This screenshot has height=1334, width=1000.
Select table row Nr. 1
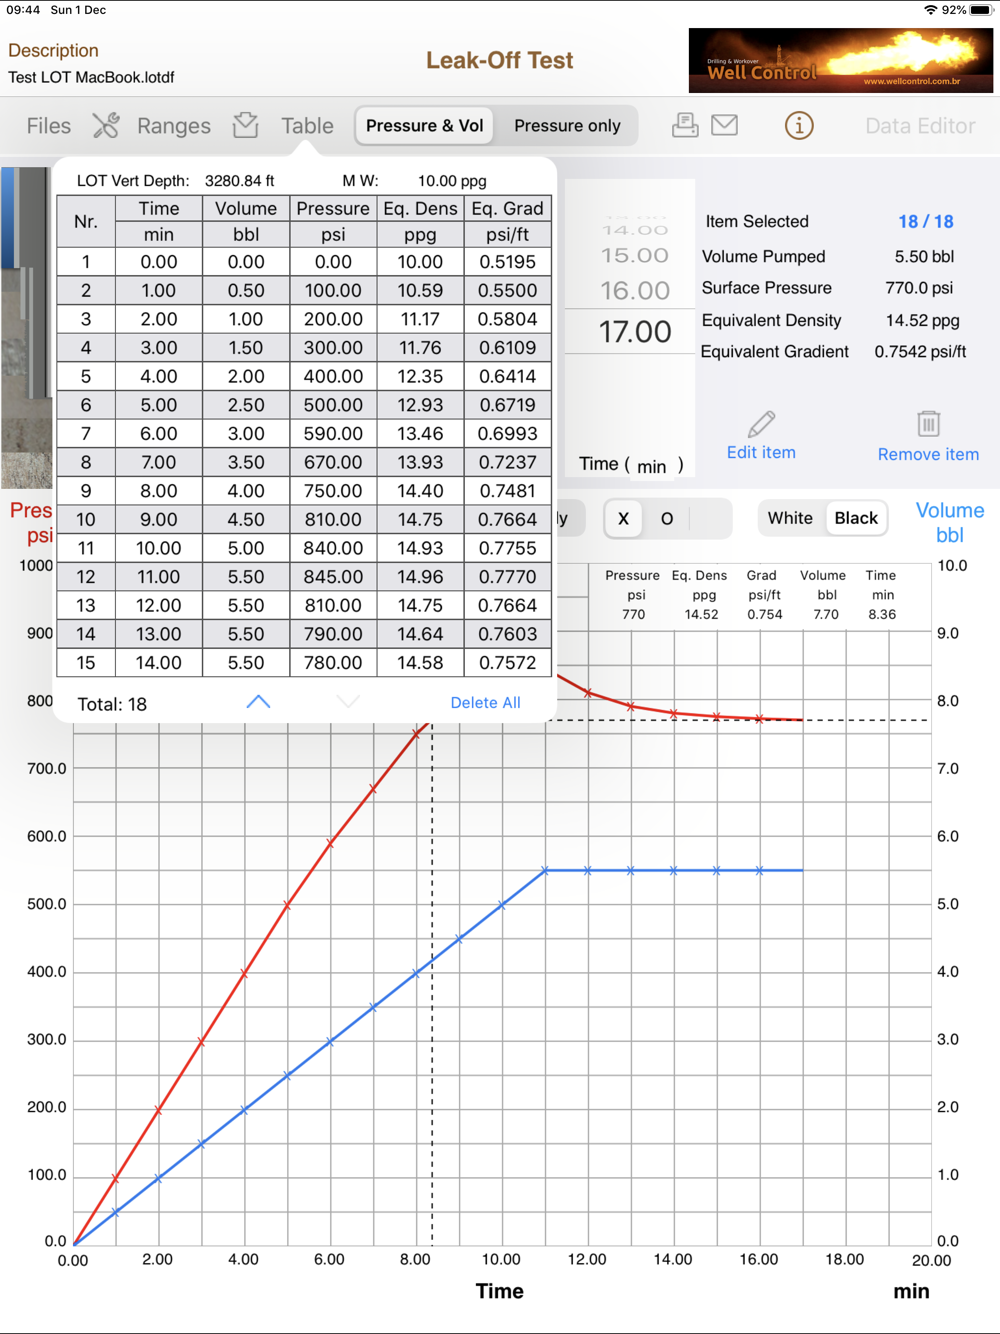pyautogui.click(x=304, y=262)
